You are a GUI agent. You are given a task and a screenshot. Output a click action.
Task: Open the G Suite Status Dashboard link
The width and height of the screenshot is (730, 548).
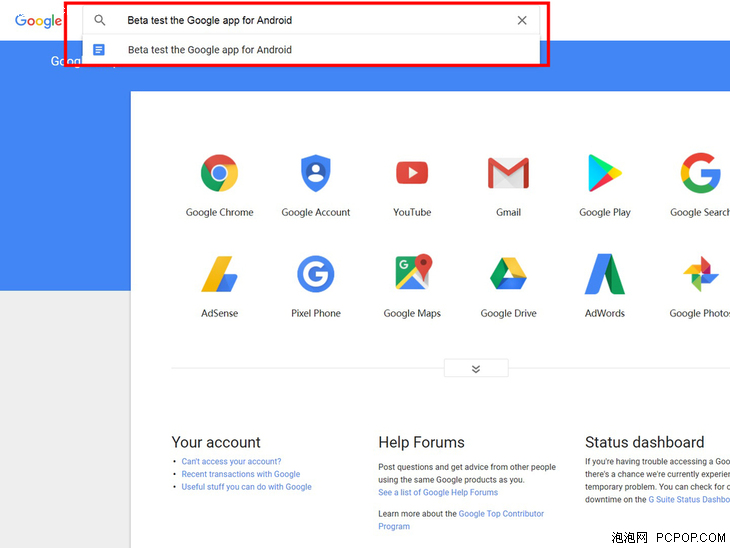click(689, 499)
